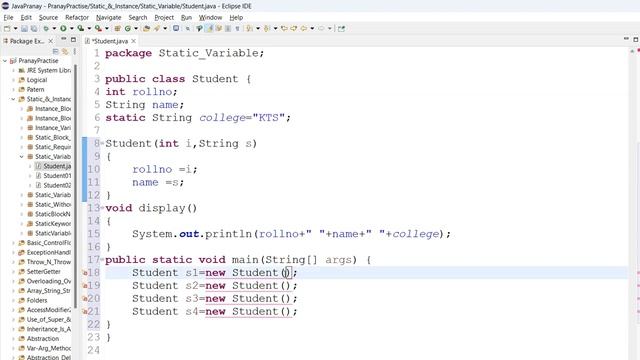Screen dimensions: 640x360
Task: Open the New file dropdown arrow
Action: click(16, 29)
